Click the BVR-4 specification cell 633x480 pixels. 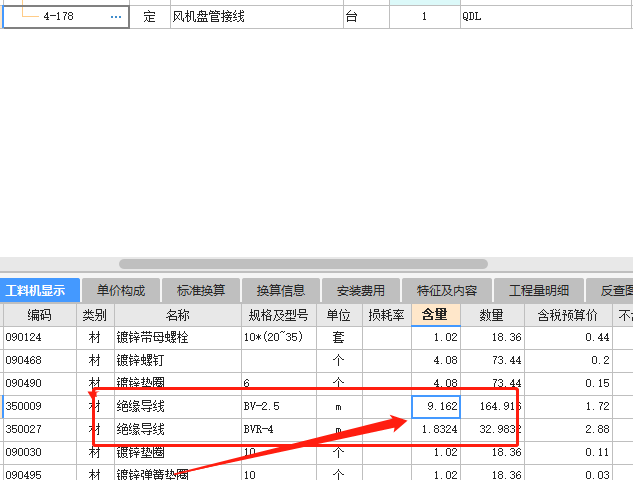tap(279, 430)
